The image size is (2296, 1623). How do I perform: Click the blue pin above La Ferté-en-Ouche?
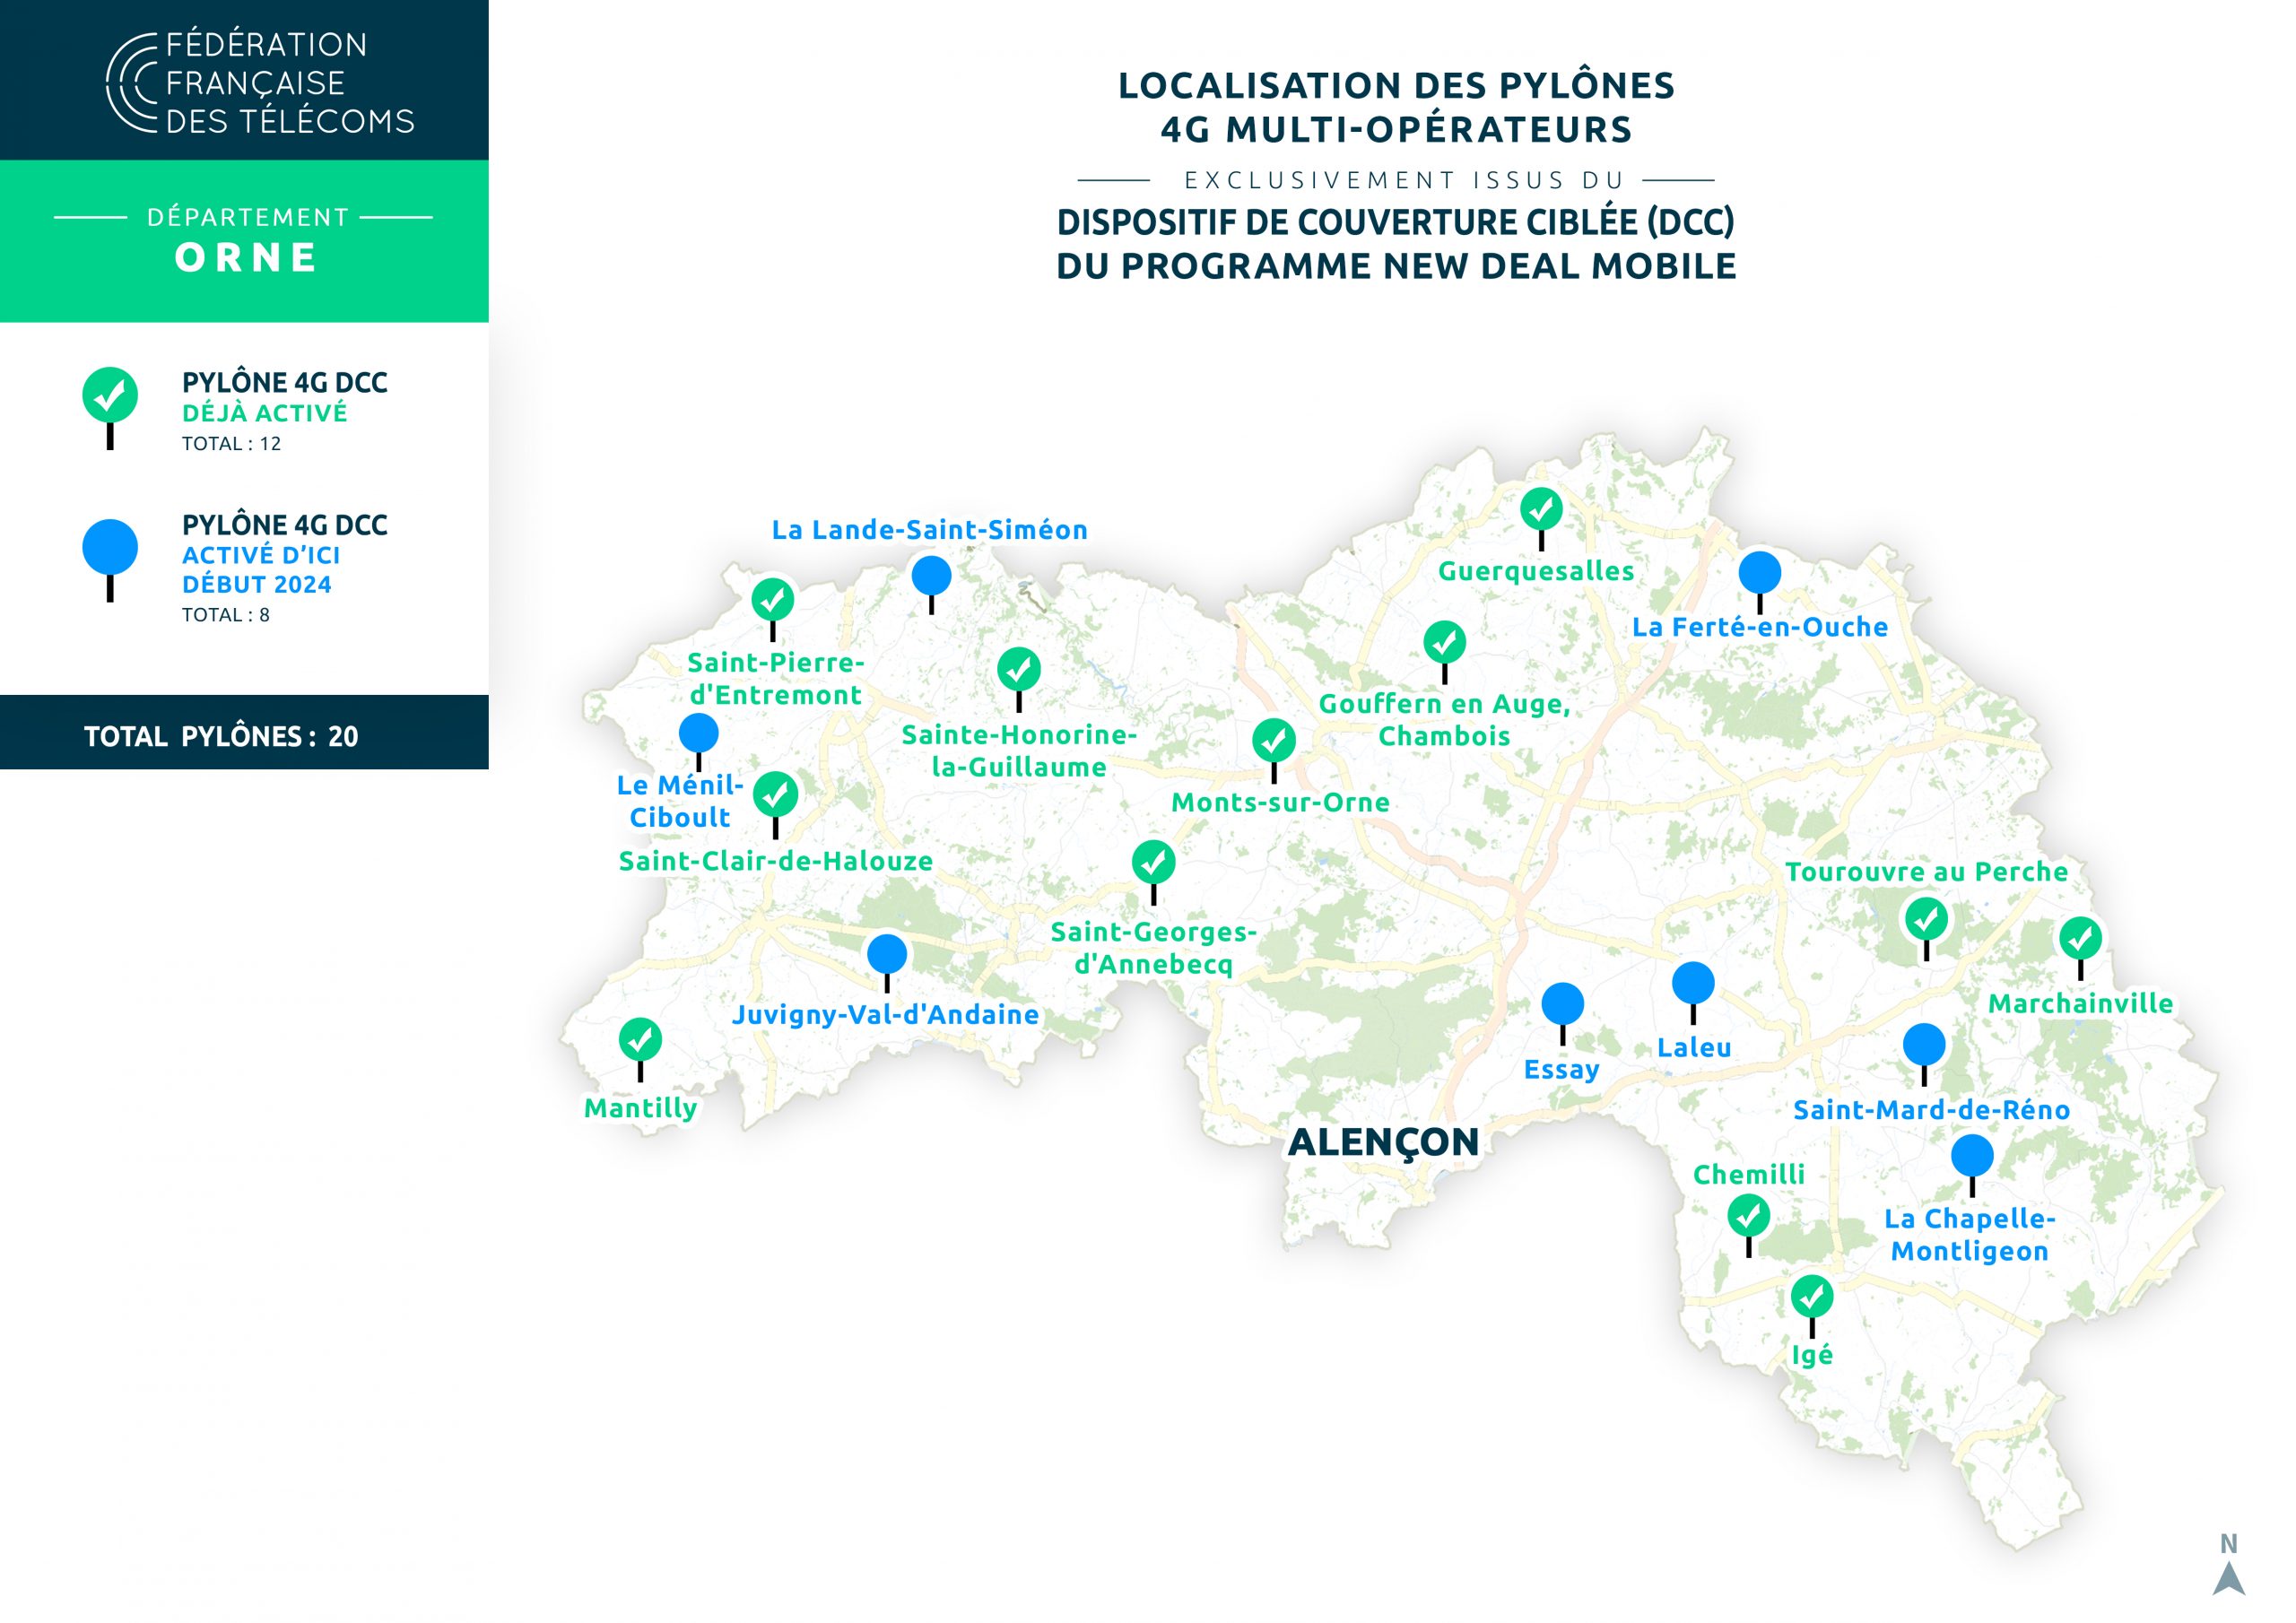tap(1759, 581)
